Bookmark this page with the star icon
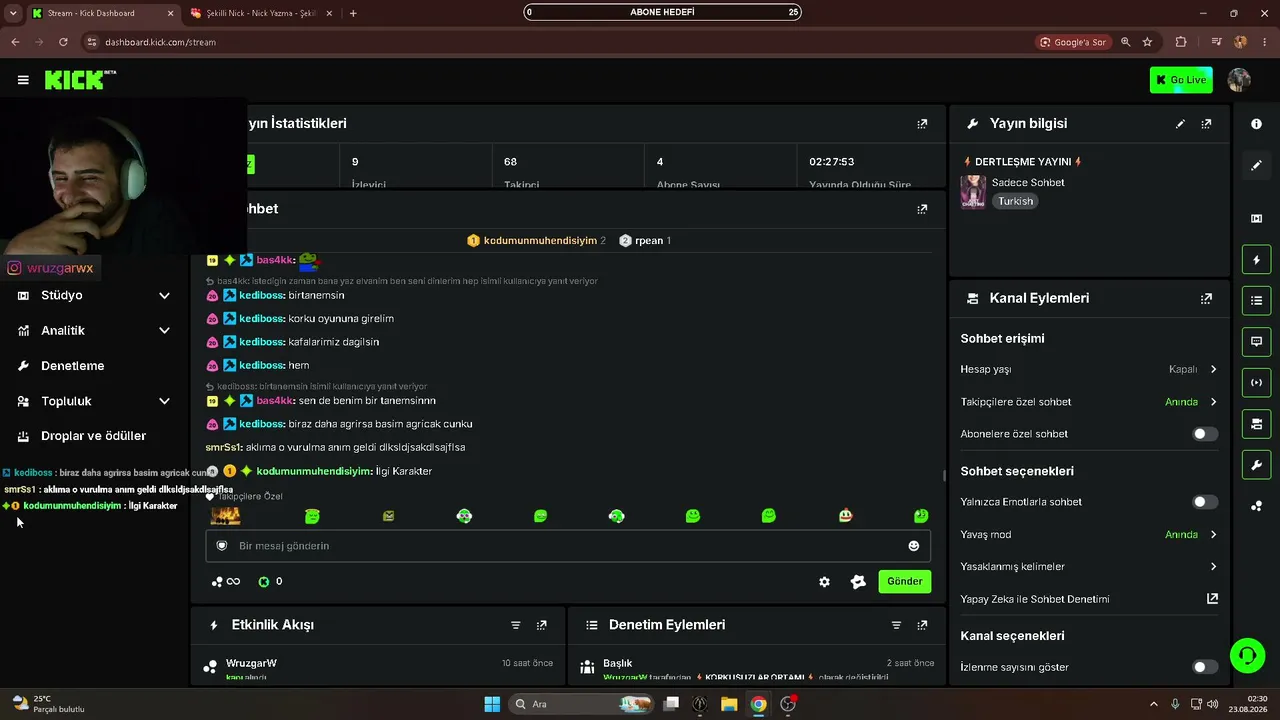Screen dimensions: 1280x720 click(1147, 42)
